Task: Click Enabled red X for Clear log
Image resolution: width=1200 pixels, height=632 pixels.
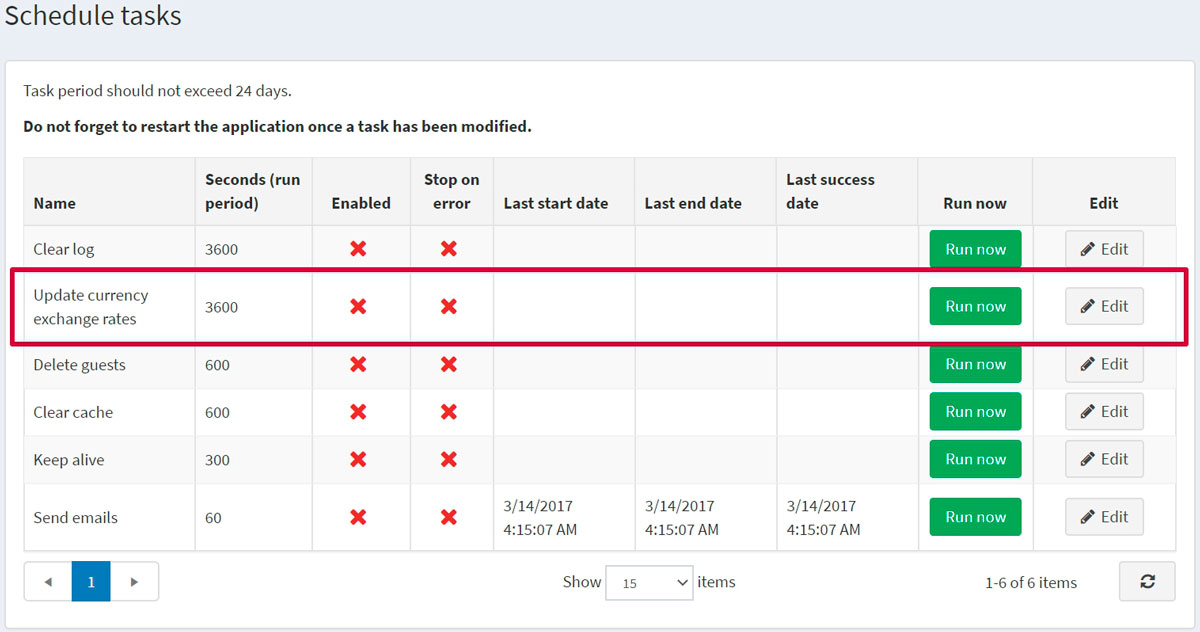Action: [358, 249]
